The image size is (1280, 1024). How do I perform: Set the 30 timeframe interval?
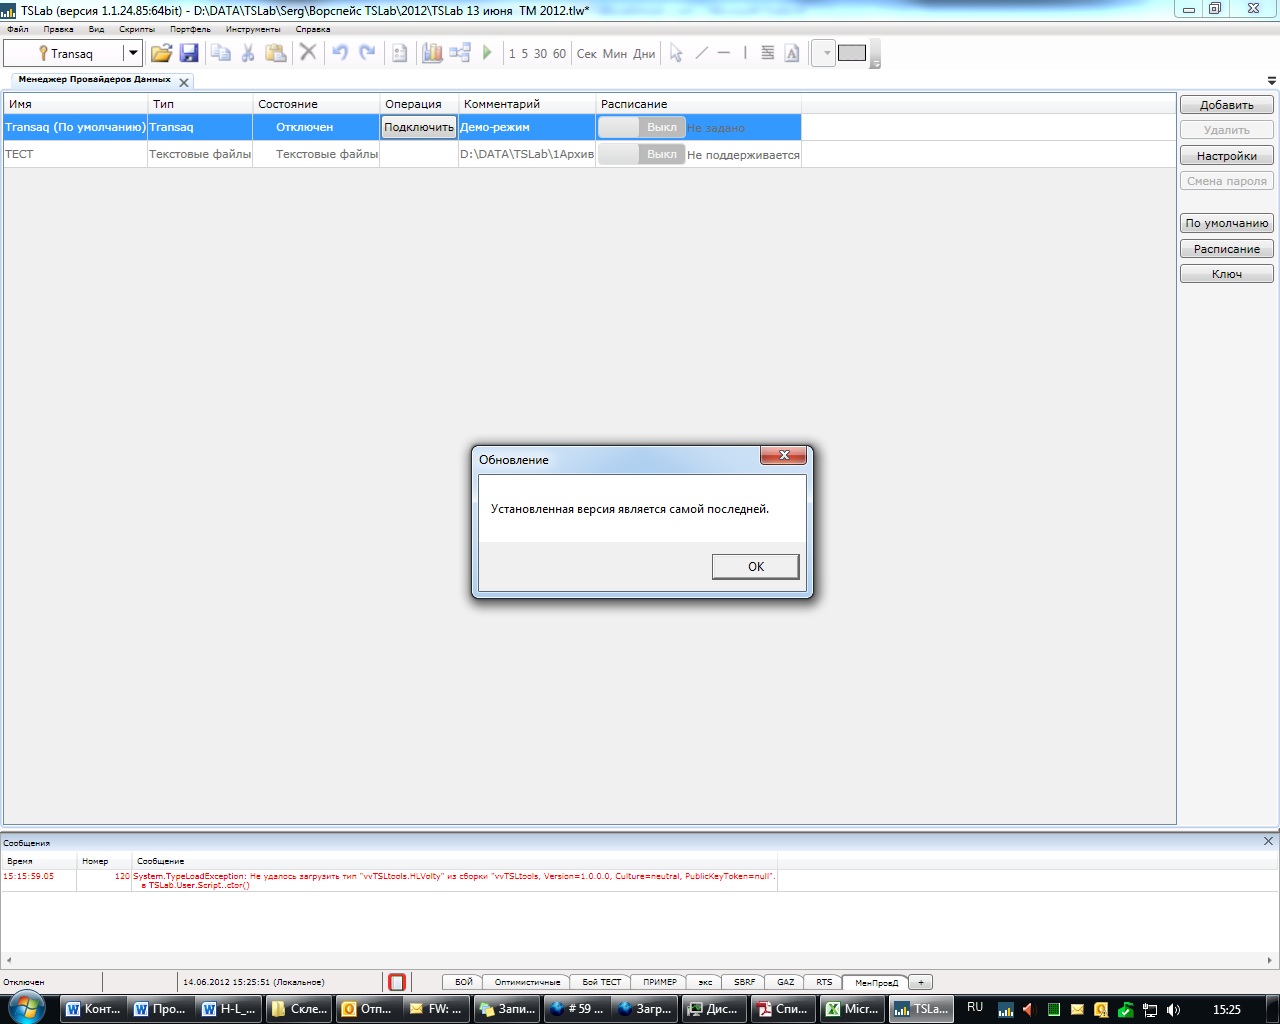coord(540,54)
